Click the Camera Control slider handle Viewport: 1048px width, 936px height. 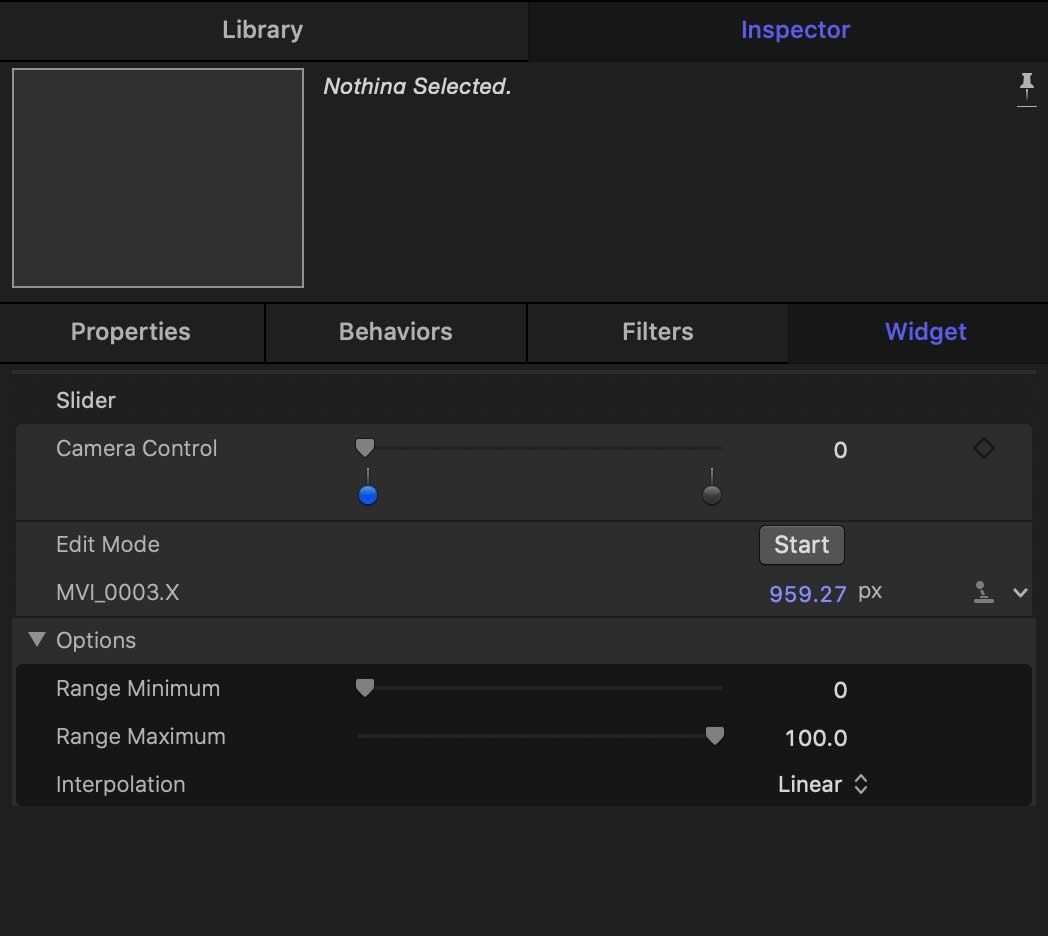pos(365,447)
